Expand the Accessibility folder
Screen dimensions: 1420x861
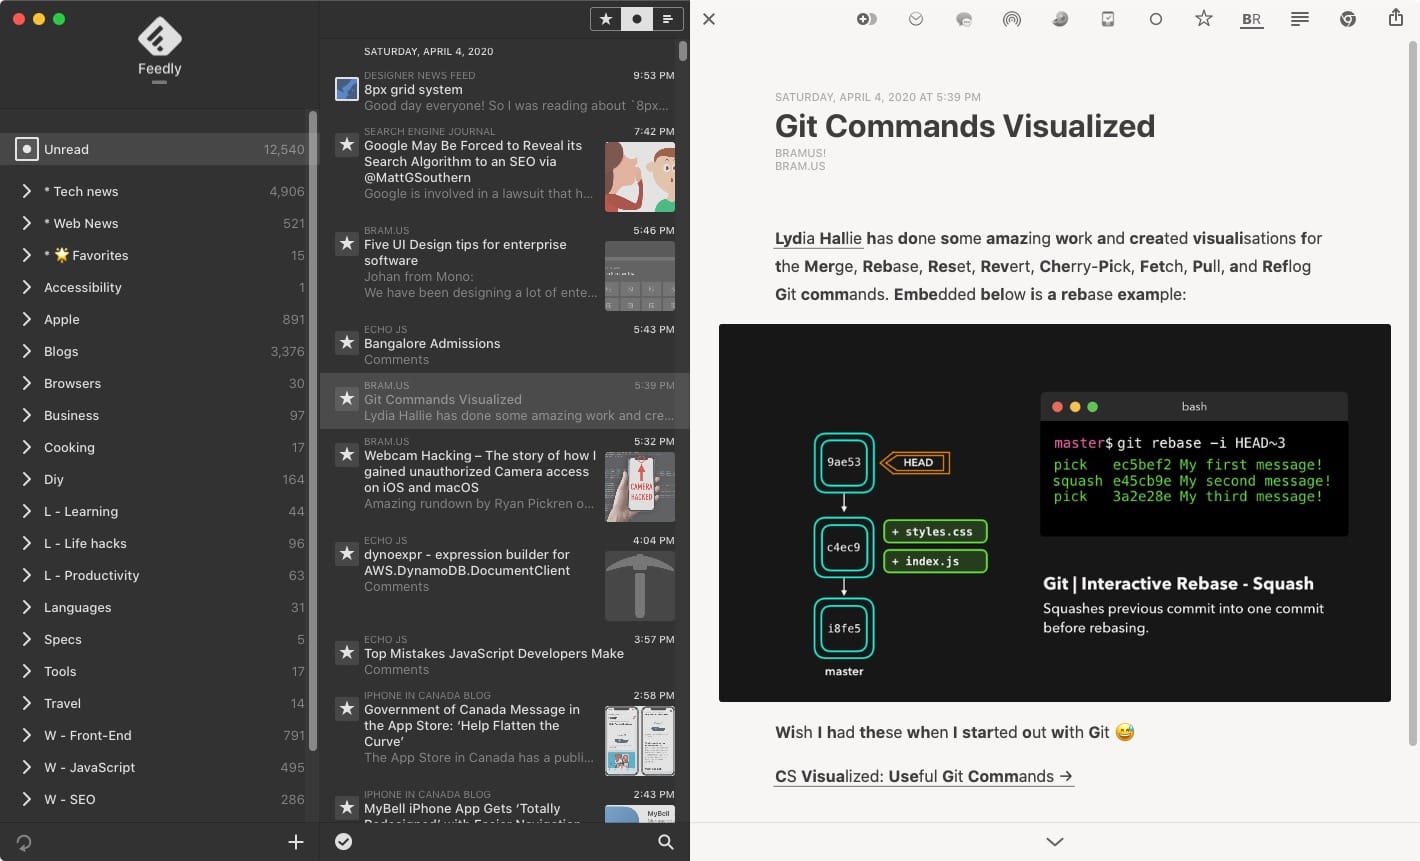[x=26, y=287]
